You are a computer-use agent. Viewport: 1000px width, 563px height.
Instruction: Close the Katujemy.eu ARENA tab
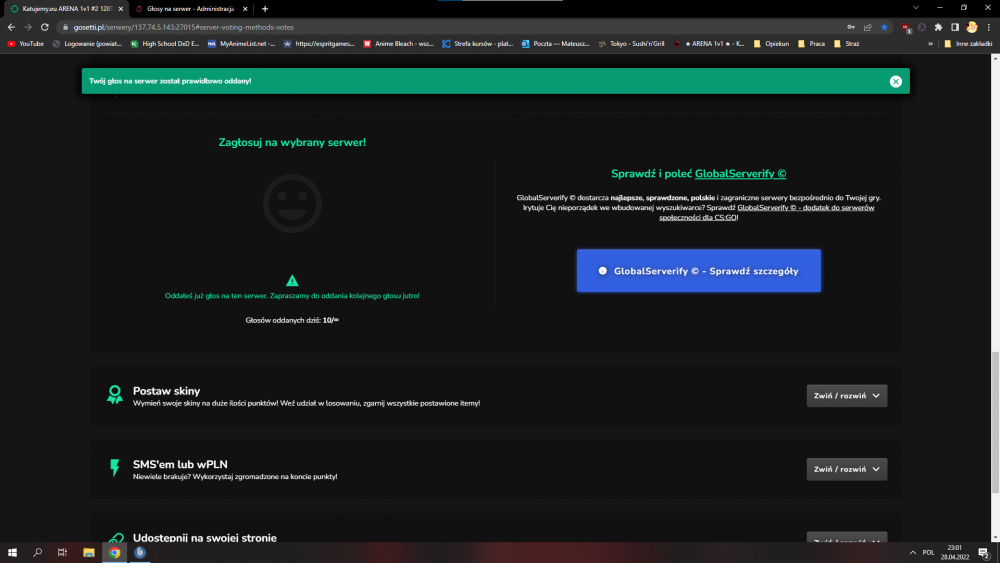[x=121, y=9]
